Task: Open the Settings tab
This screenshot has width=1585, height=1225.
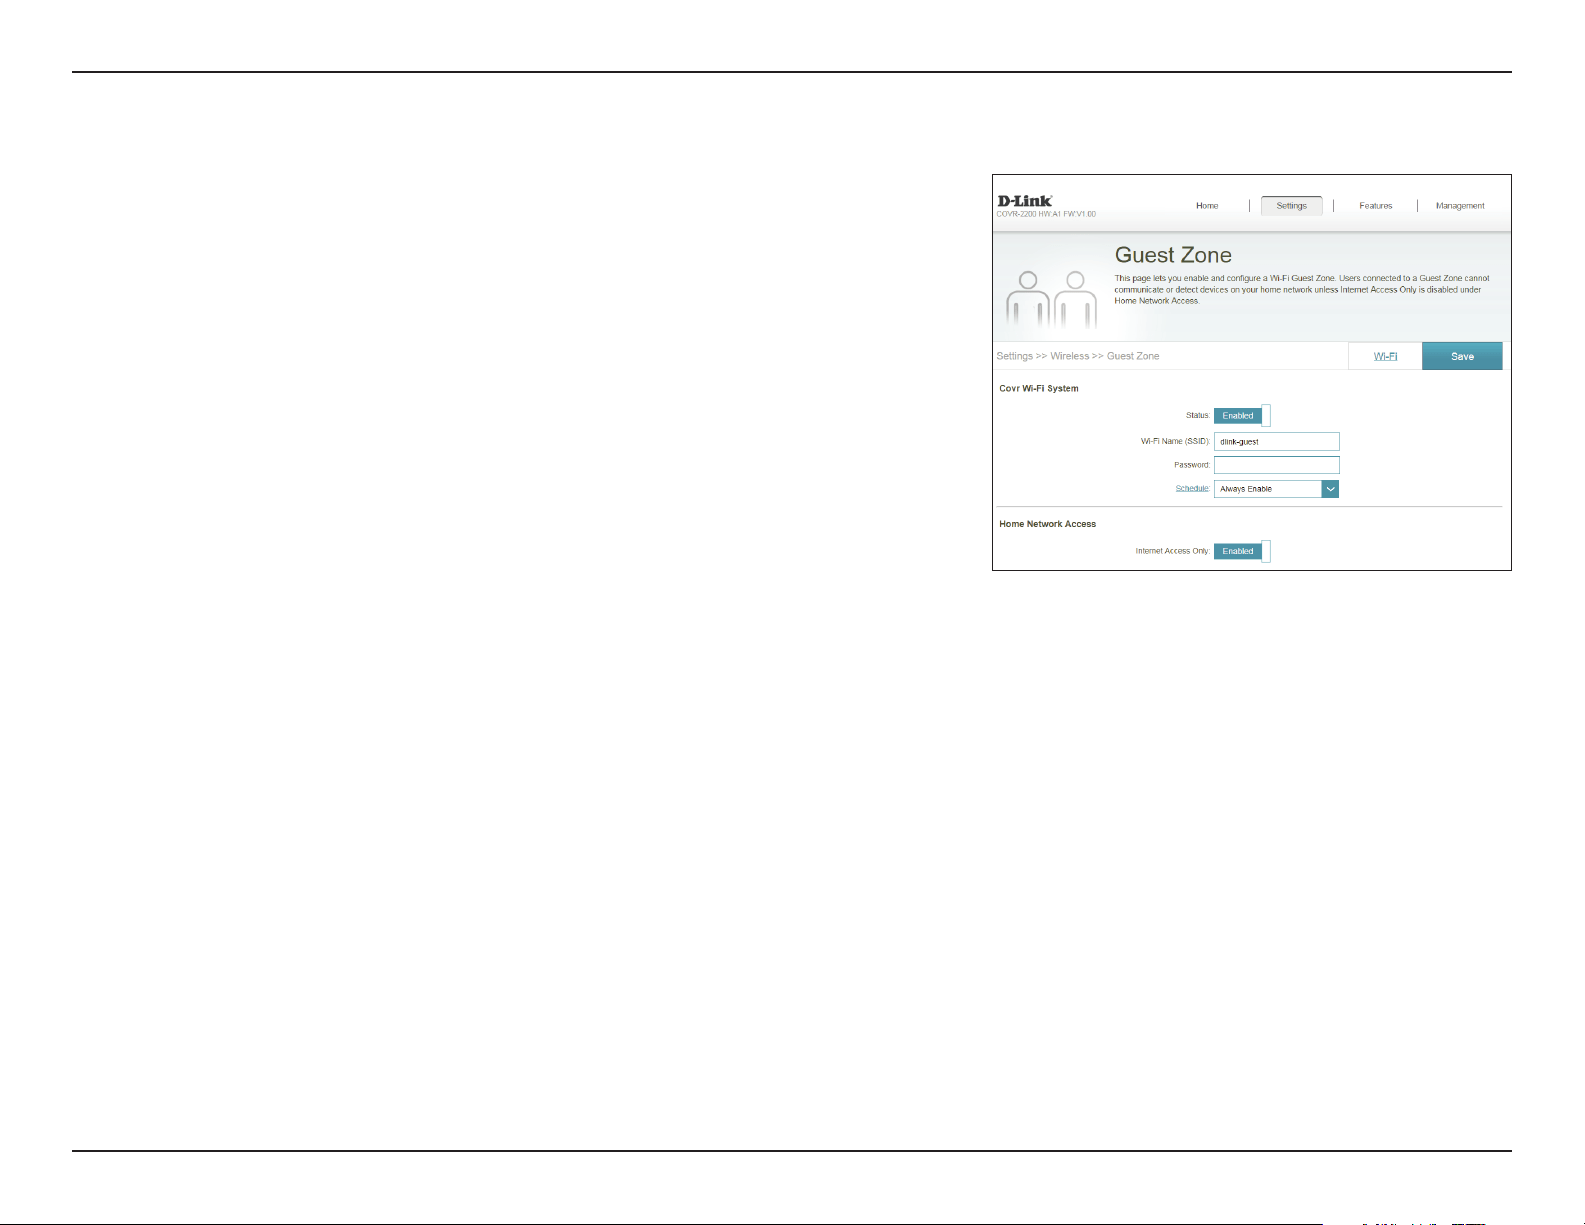Action: 1291,206
